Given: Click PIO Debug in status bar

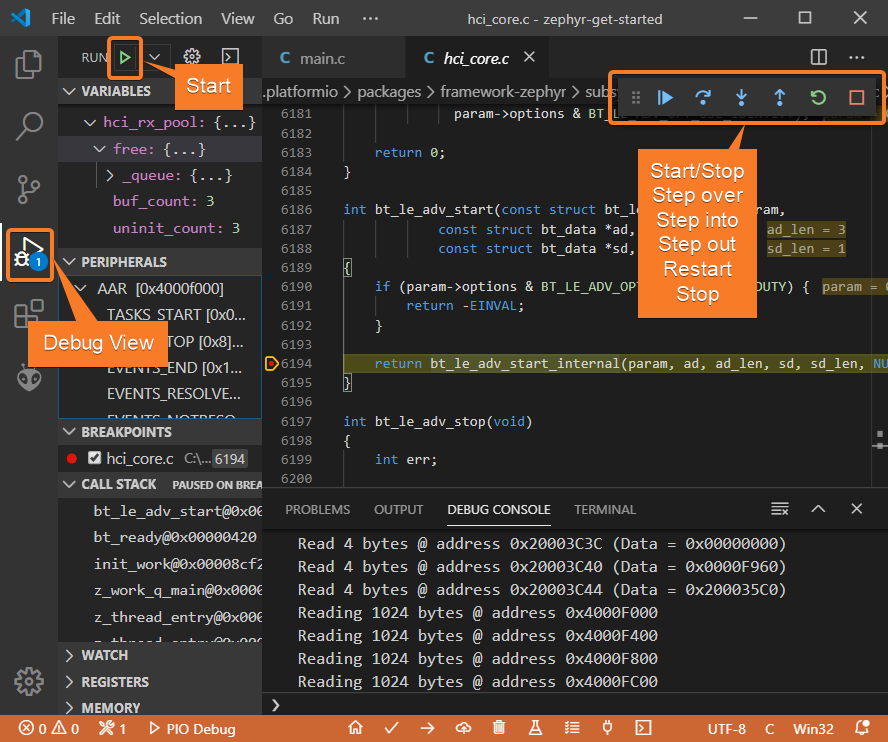Looking at the screenshot, I should tap(193, 728).
